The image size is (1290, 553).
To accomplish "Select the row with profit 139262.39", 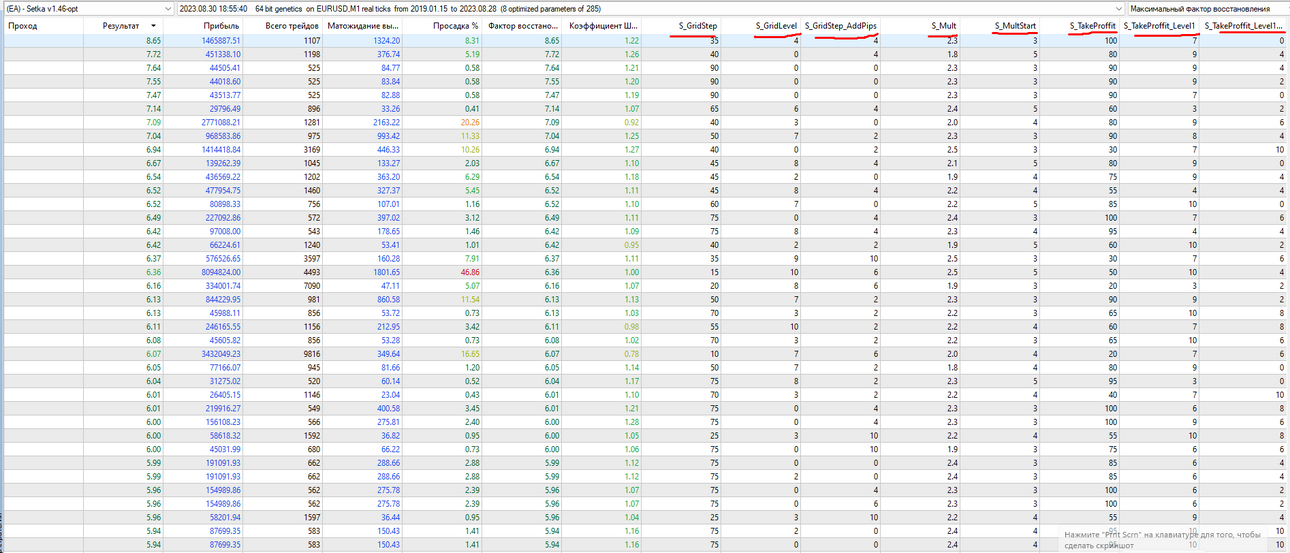I will pyautogui.click(x=645, y=162).
